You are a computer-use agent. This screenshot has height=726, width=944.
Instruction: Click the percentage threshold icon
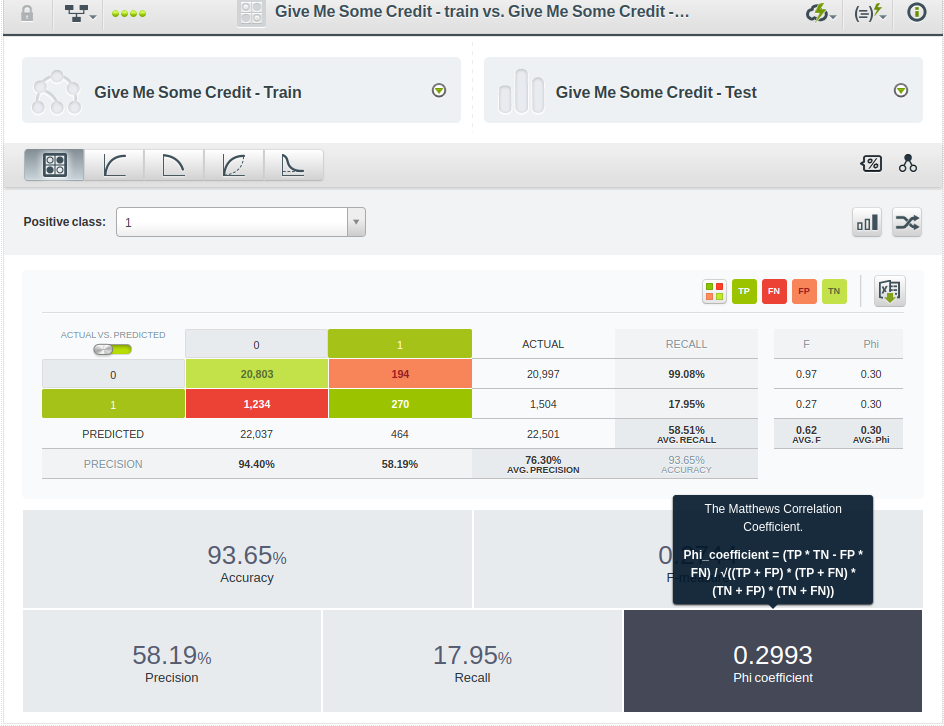tap(871, 164)
